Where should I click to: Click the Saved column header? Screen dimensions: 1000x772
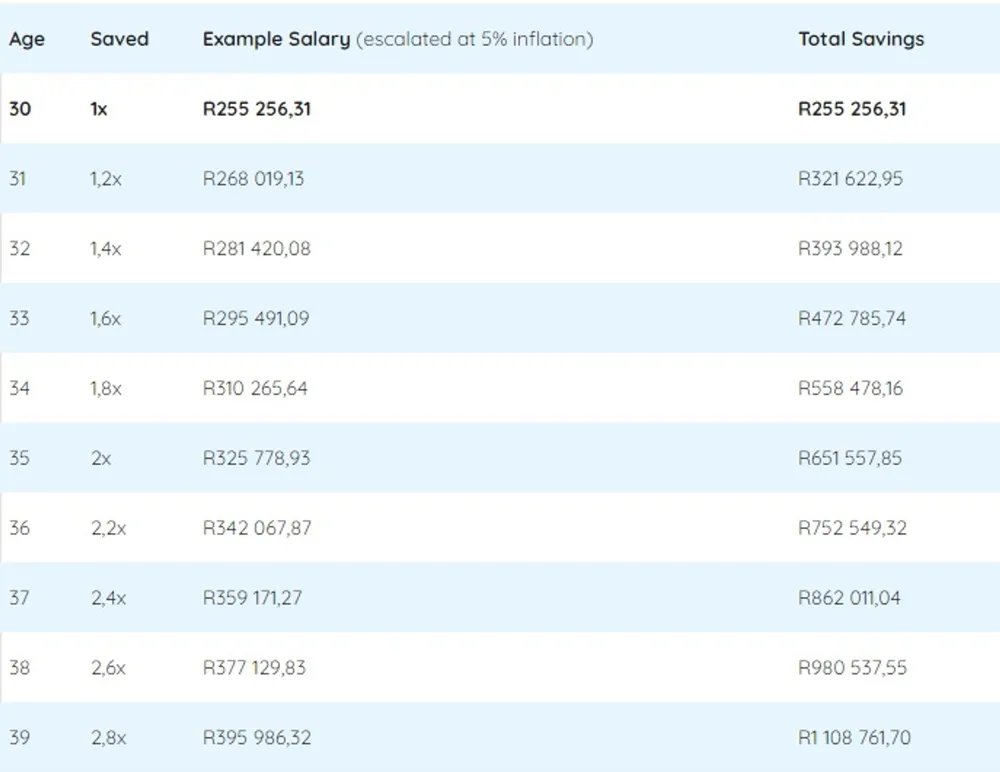pyautogui.click(x=119, y=39)
